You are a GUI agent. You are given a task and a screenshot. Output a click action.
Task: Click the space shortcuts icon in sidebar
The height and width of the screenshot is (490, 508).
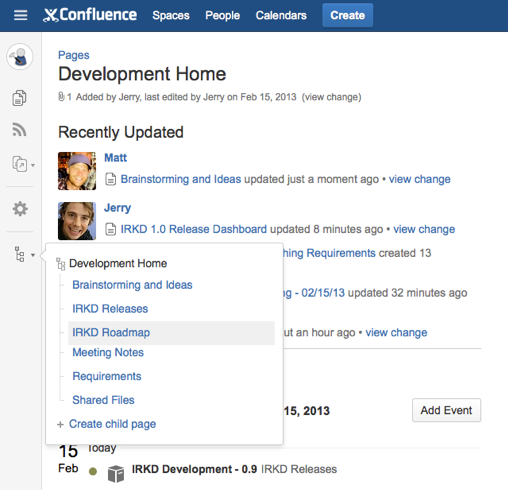[19, 164]
